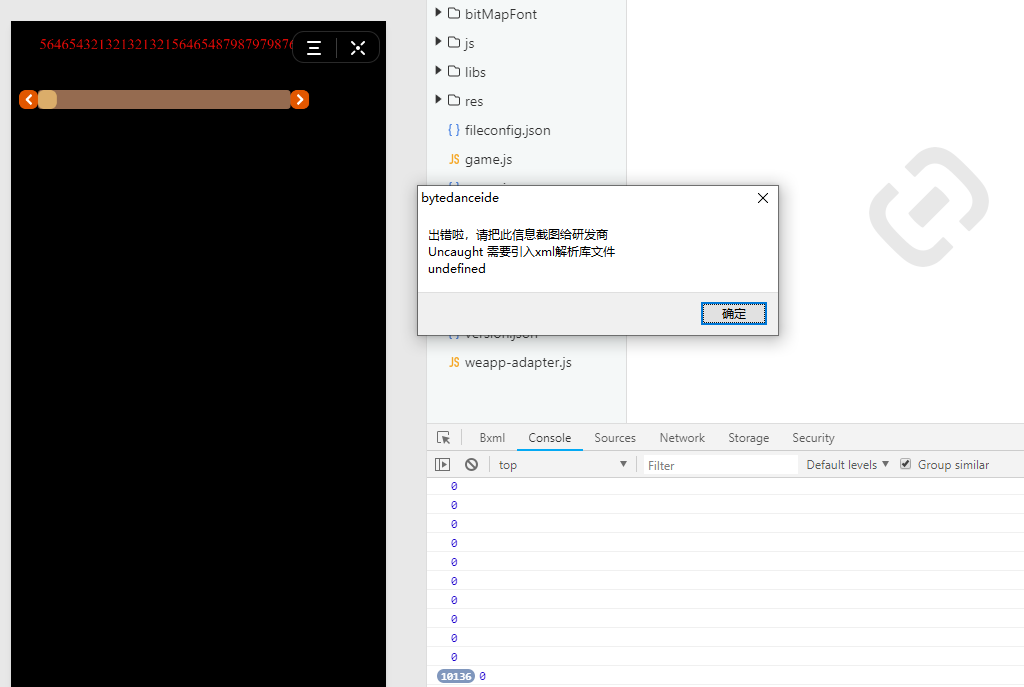The image size is (1024, 687).
Task: Open game.js file
Action: 488,159
